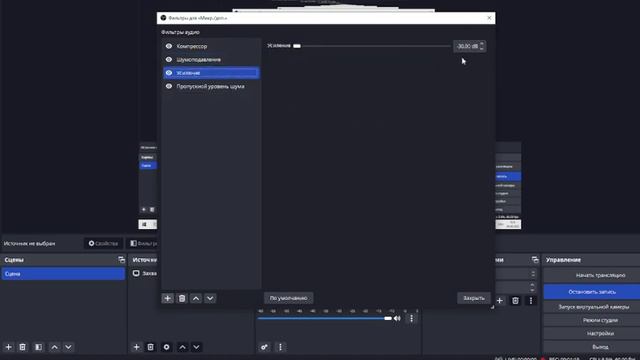
Task: Select the highlighted Усиление filter row
Action: (211, 73)
